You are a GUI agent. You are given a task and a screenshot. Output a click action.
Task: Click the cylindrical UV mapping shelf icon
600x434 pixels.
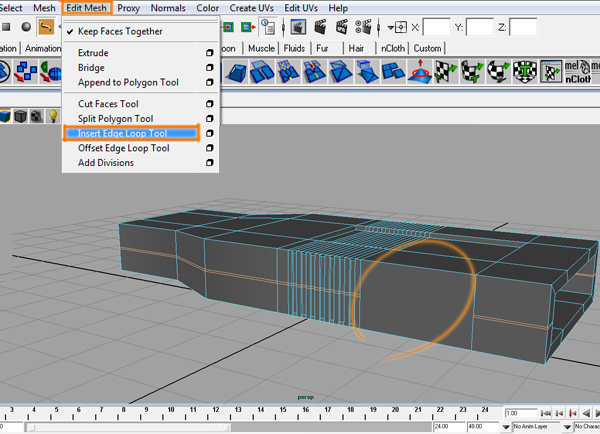472,72
